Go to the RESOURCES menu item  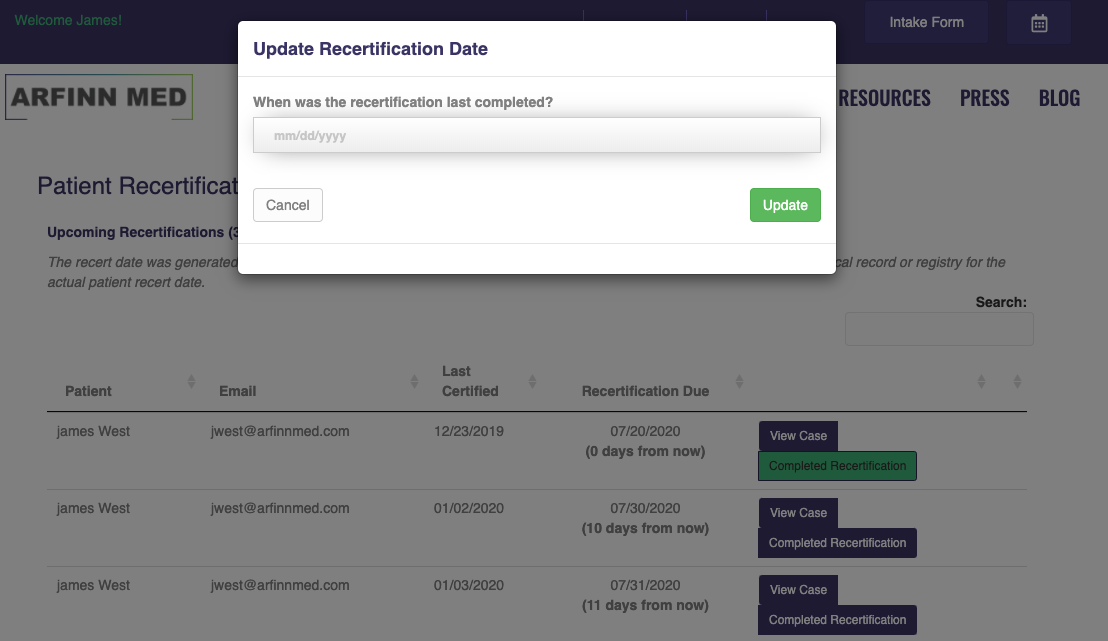pyautogui.click(x=884, y=98)
